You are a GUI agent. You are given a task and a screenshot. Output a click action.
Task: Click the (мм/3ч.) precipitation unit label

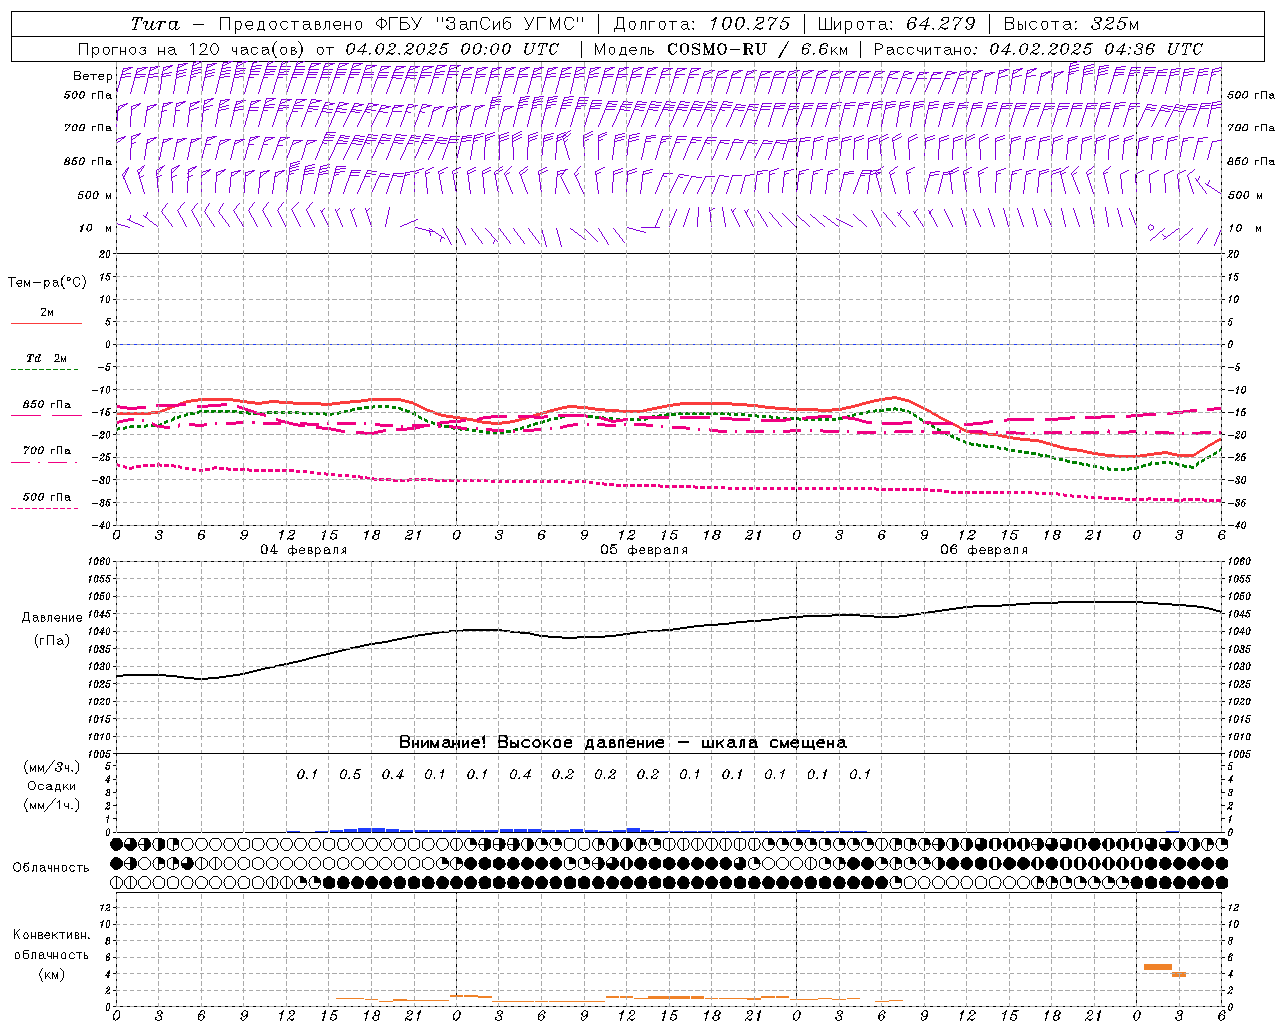(51, 767)
